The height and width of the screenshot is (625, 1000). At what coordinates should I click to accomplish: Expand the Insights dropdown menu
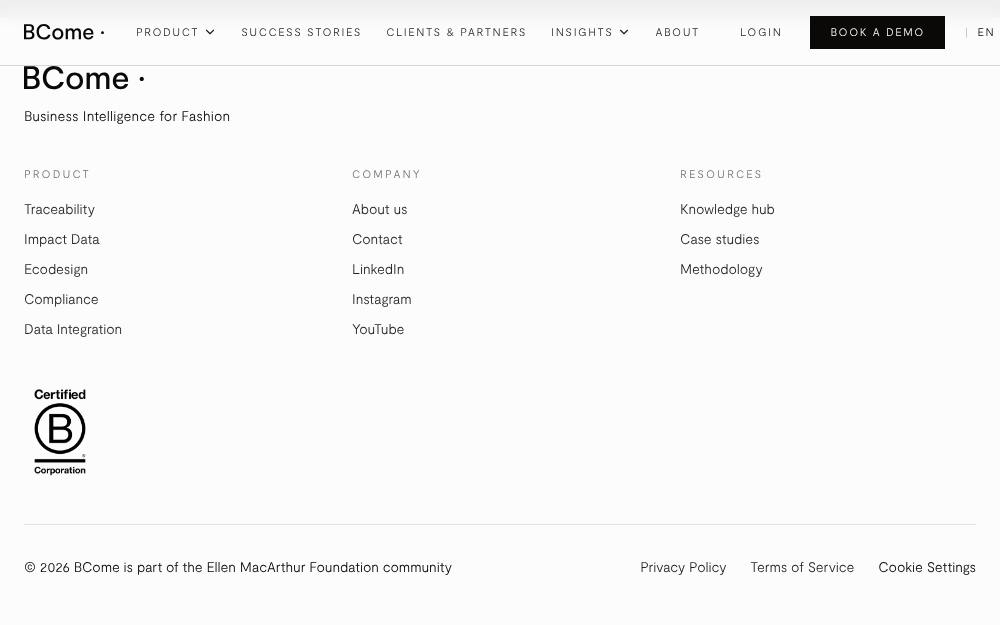click(590, 32)
